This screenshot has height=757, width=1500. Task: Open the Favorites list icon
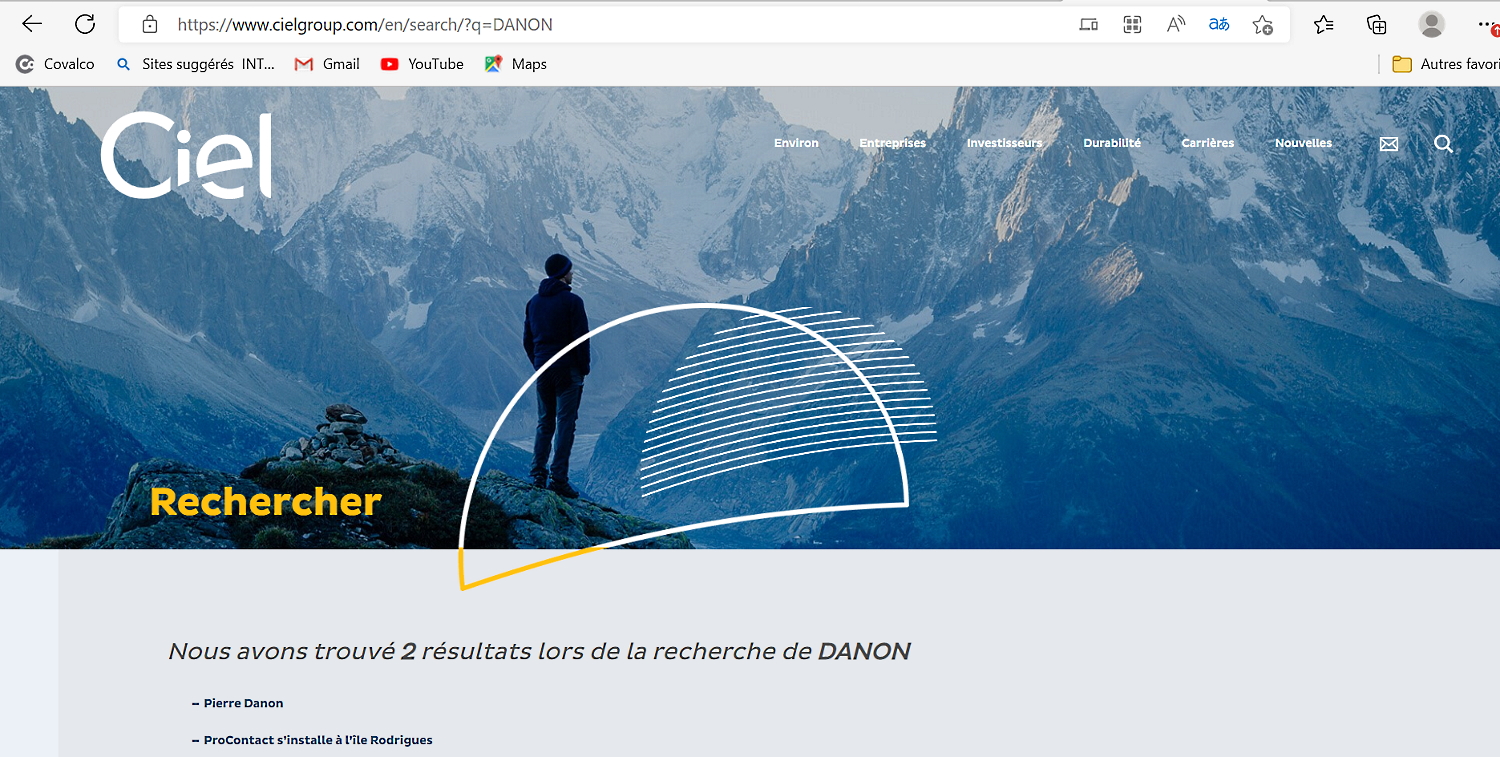[x=1324, y=24]
